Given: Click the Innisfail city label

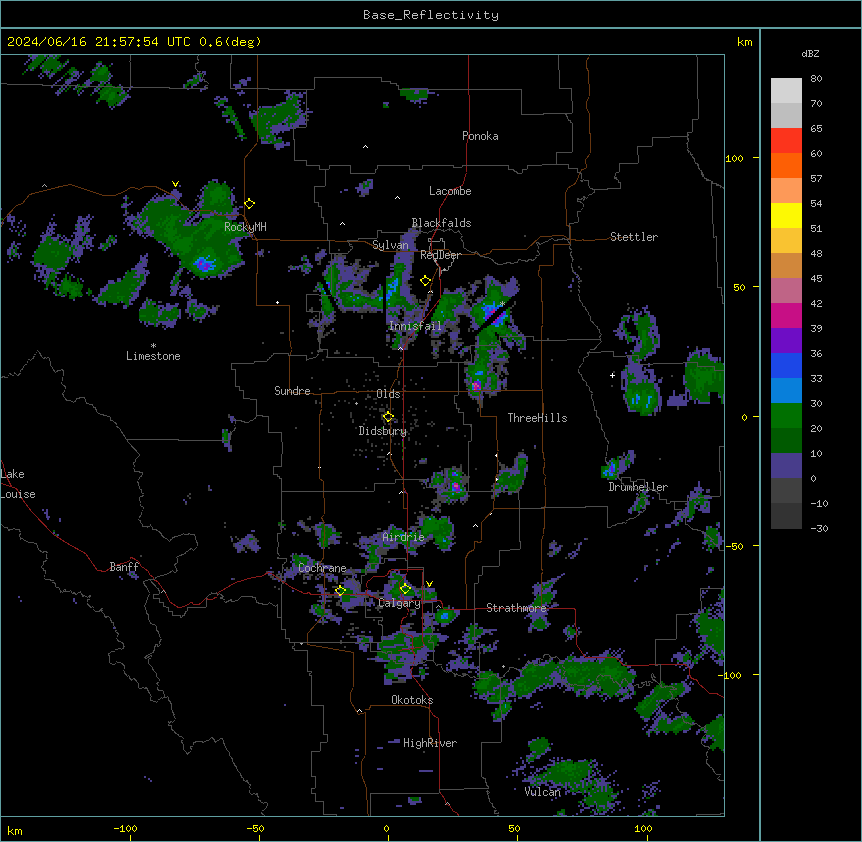Looking at the screenshot, I should pos(415,326).
